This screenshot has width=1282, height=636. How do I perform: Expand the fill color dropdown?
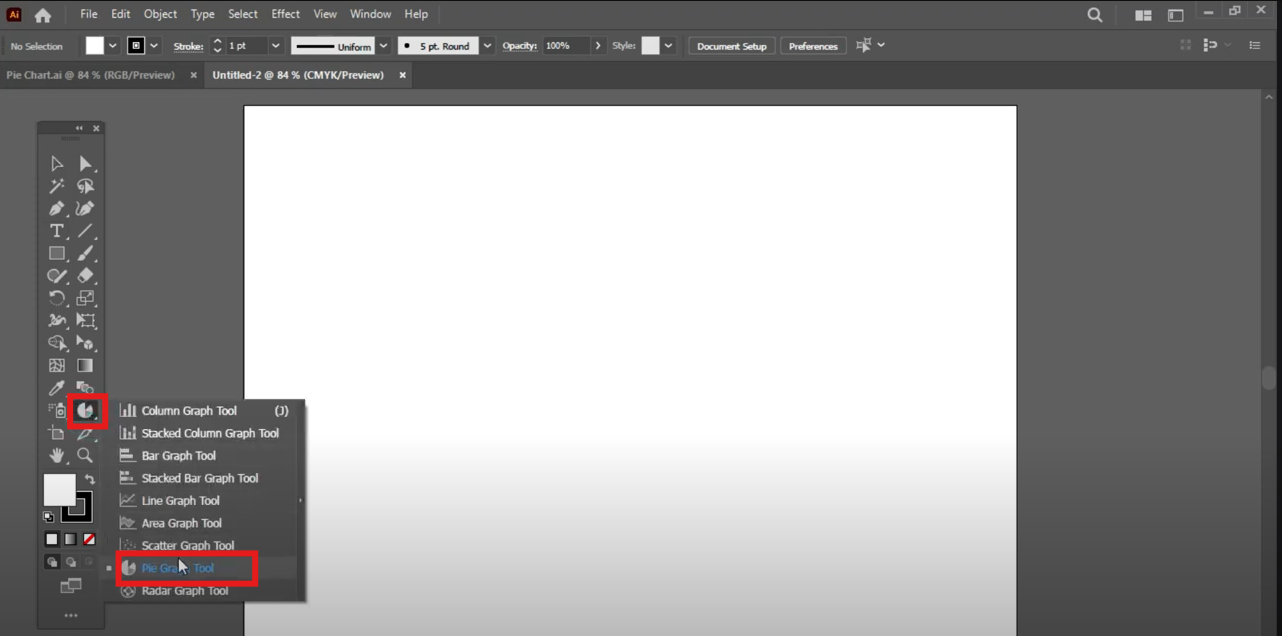(x=112, y=46)
